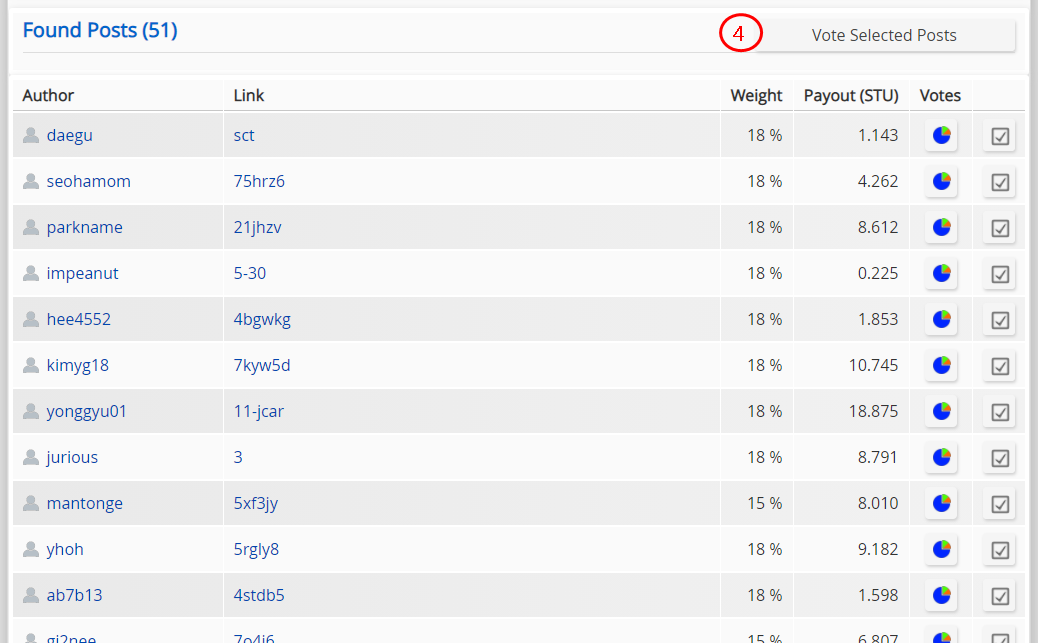Open author link daegu

(70, 135)
